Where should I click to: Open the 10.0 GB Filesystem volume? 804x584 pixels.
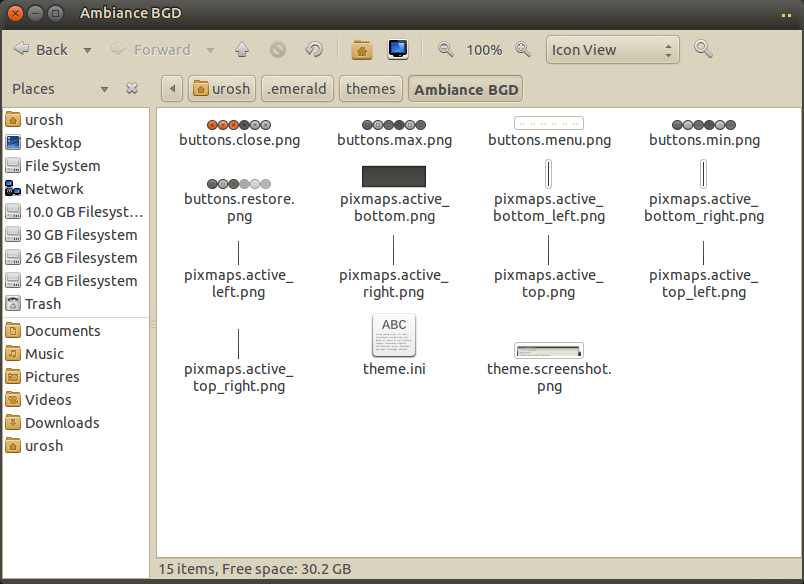pos(76,212)
